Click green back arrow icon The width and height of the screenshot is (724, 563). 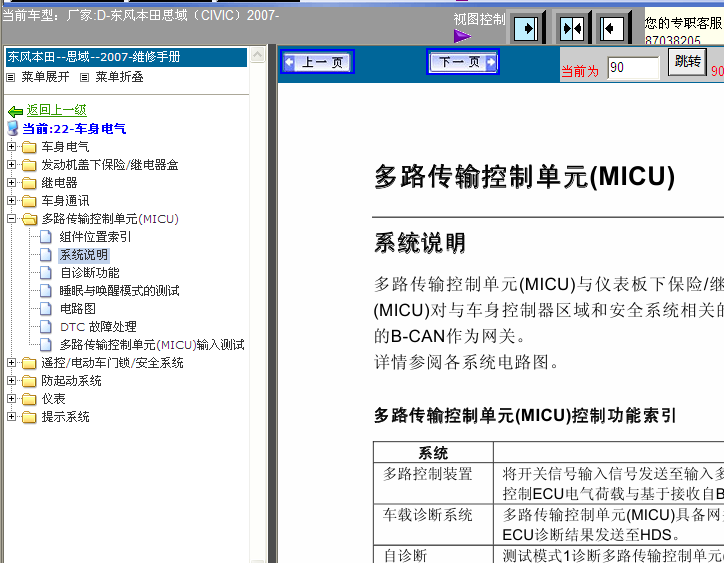tap(16, 111)
